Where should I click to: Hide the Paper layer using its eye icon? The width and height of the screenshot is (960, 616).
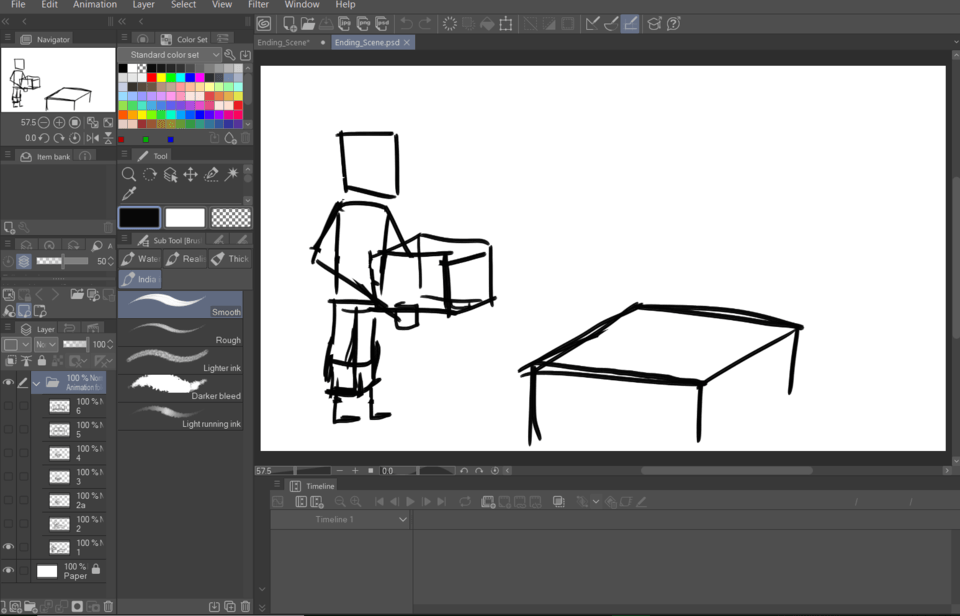pyautogui.click(x=9, y=571)
